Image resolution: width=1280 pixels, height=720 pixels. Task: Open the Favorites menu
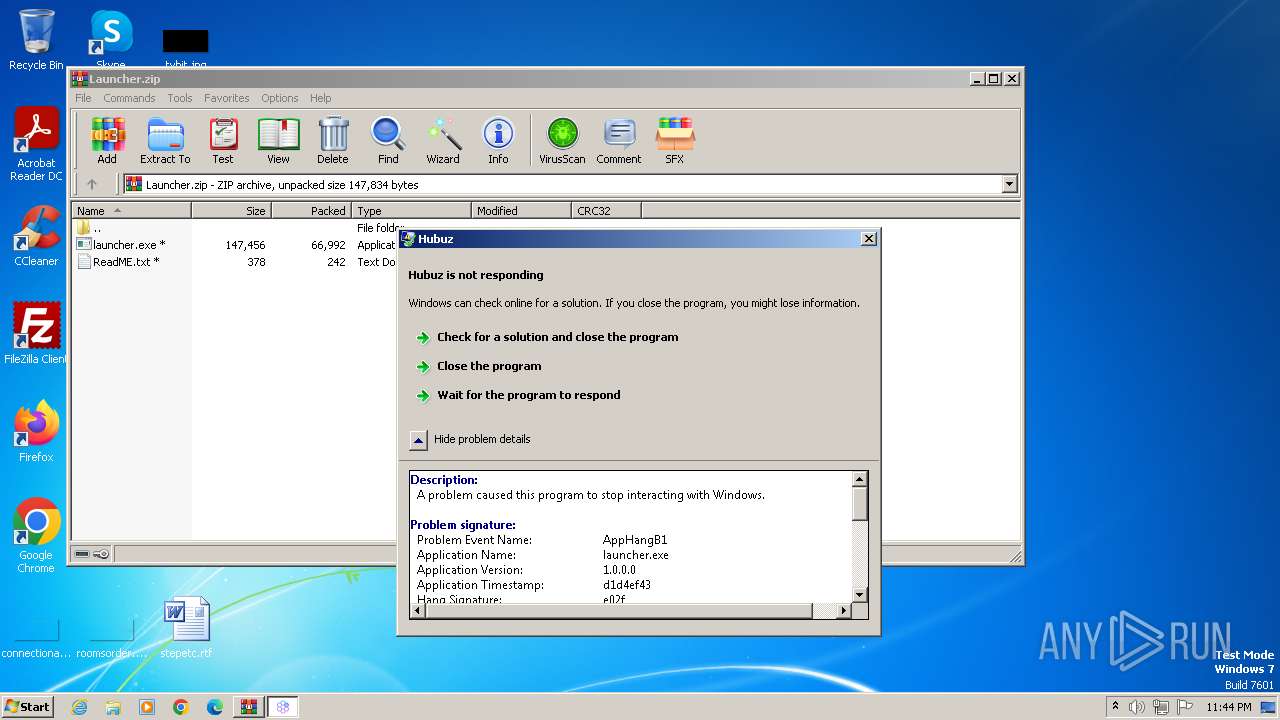(x=227, y=98)
